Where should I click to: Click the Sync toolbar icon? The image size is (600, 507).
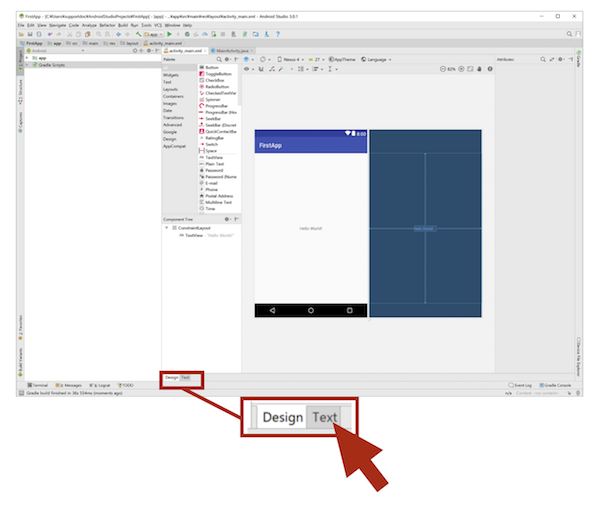[39, 34]
